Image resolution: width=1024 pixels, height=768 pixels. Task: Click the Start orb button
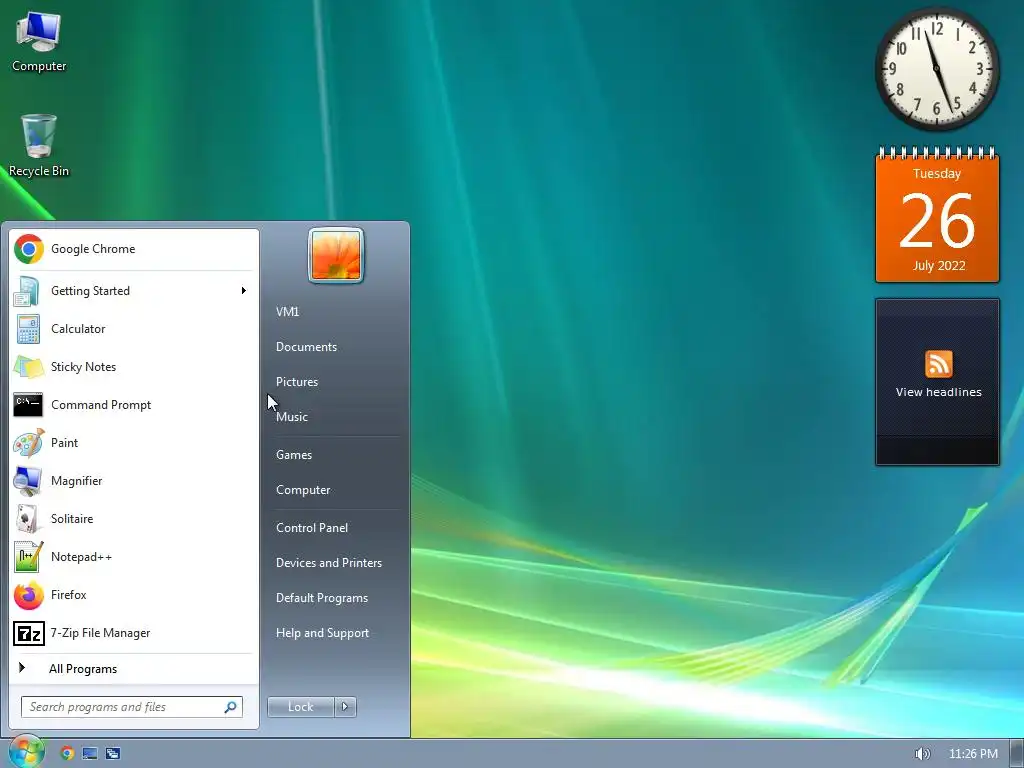pos(25,752)
